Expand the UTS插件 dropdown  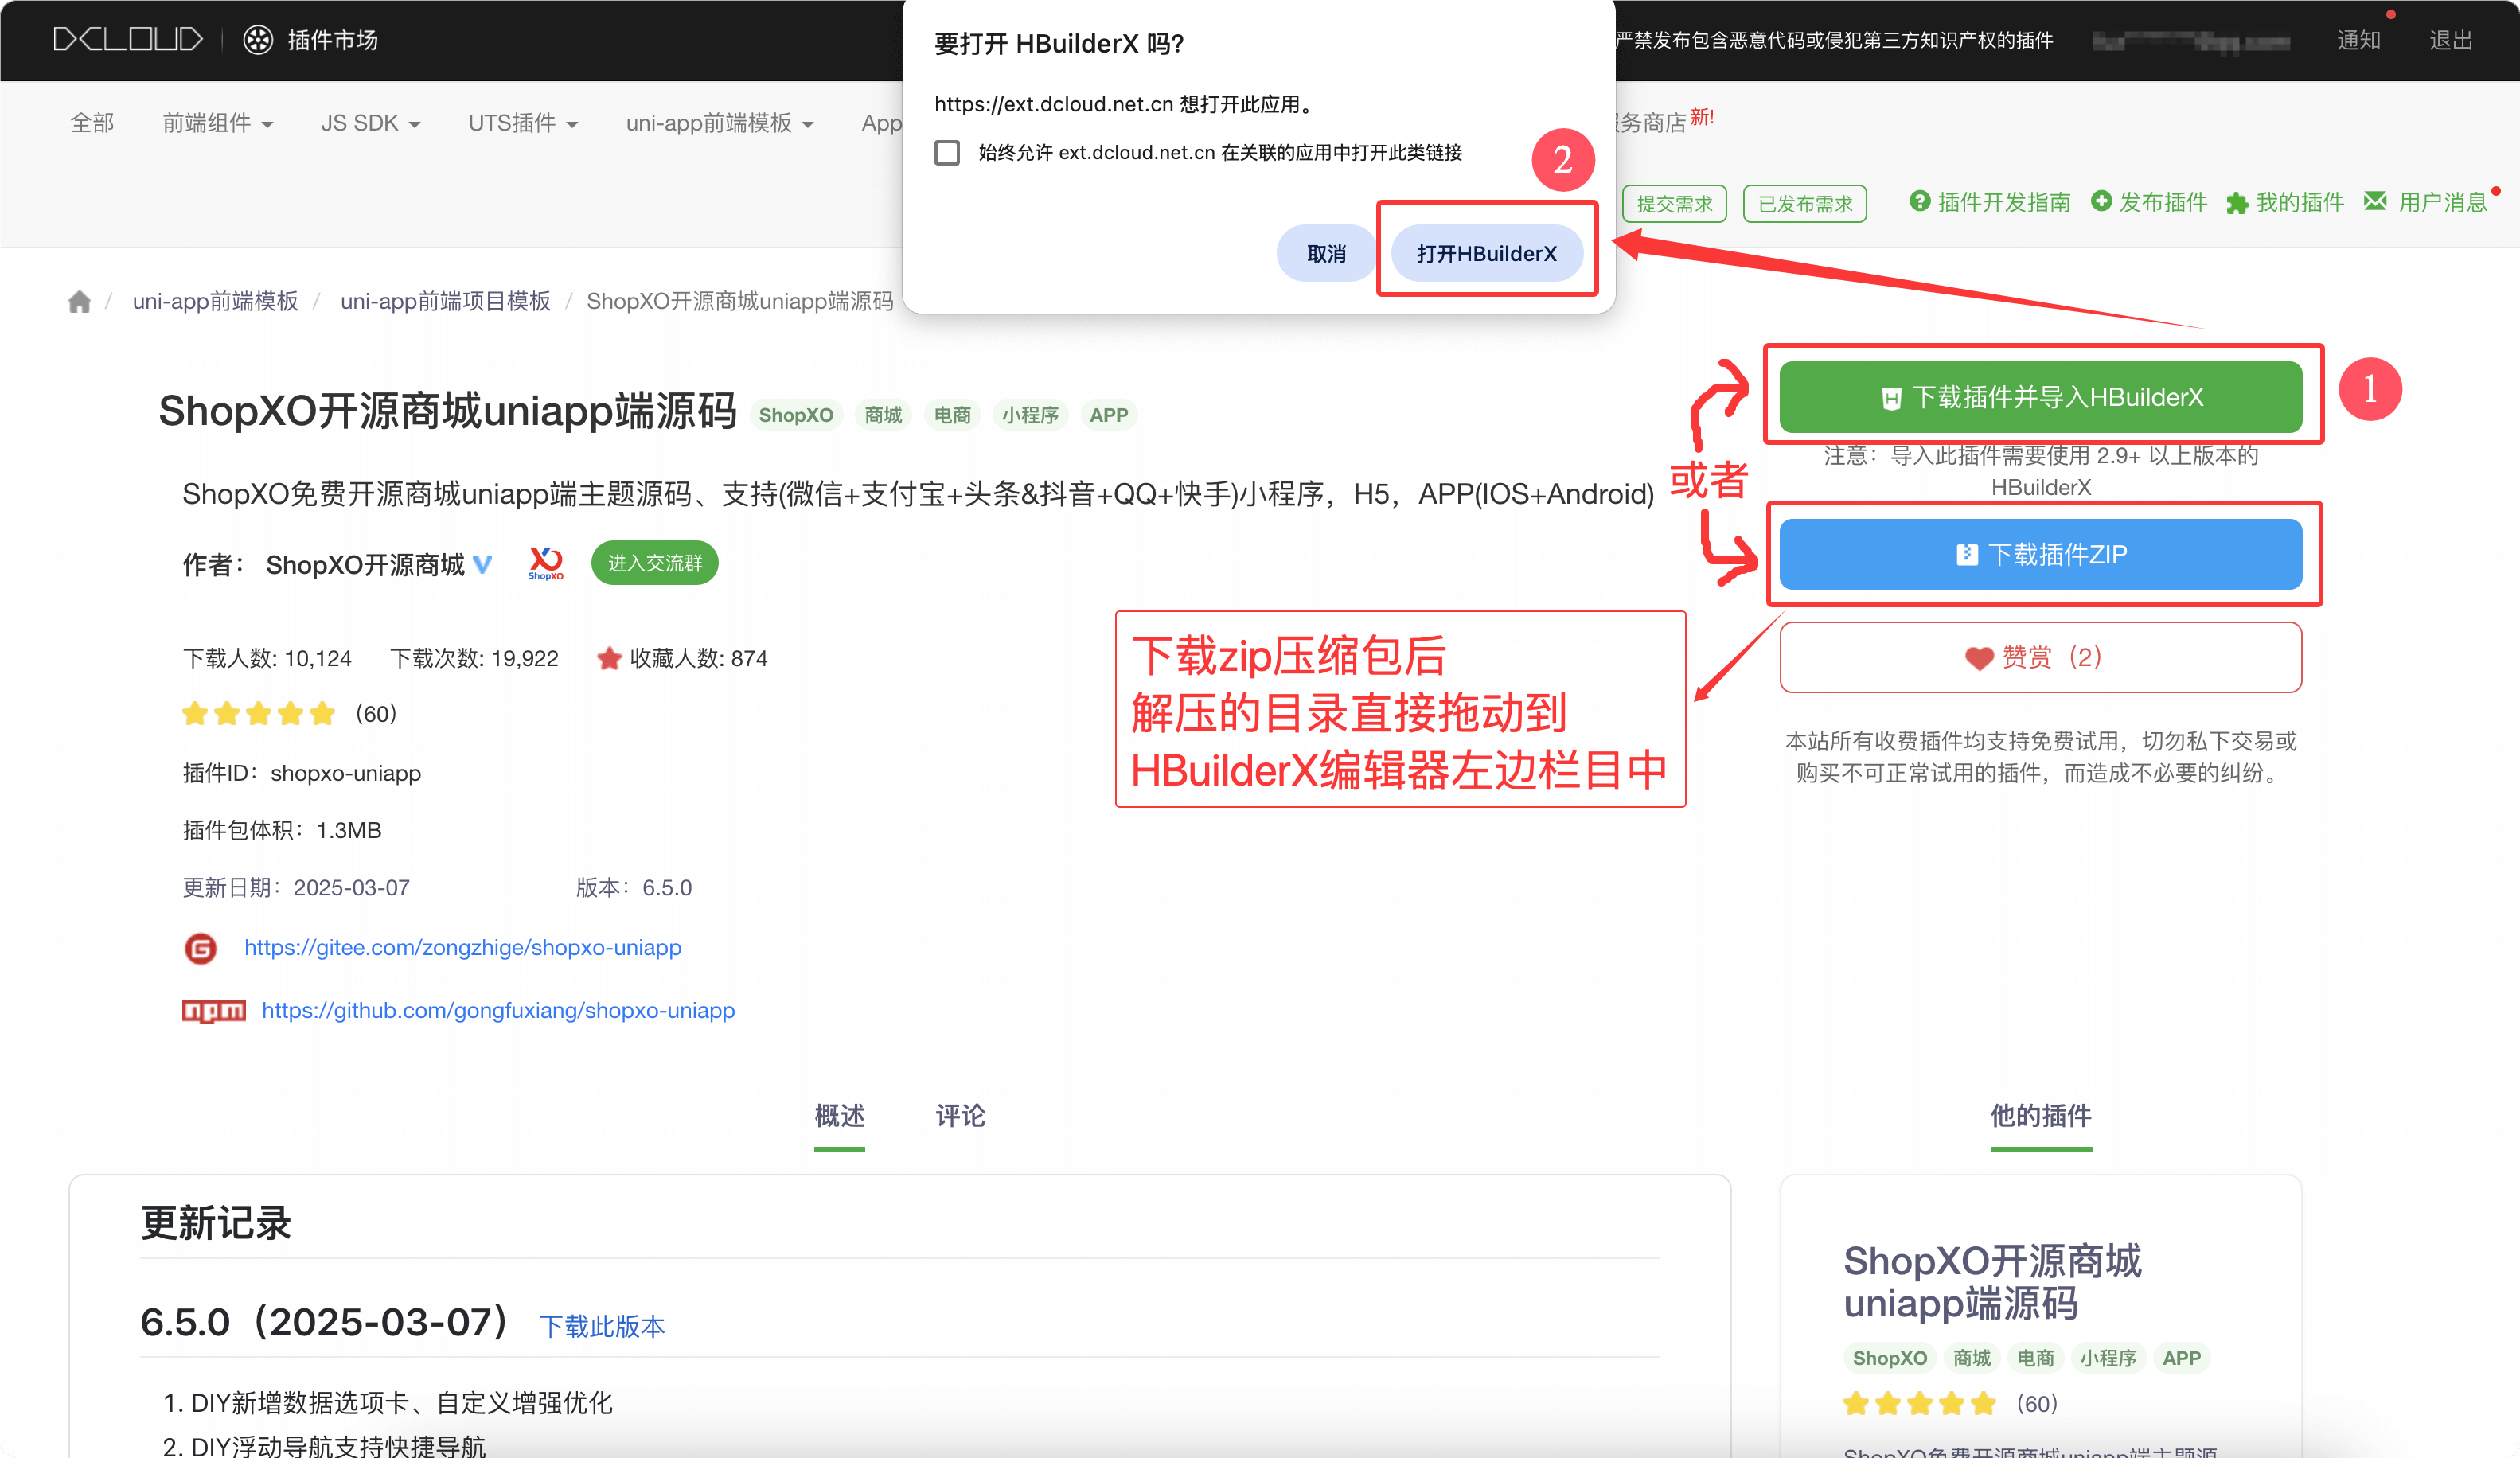point(523,123)
